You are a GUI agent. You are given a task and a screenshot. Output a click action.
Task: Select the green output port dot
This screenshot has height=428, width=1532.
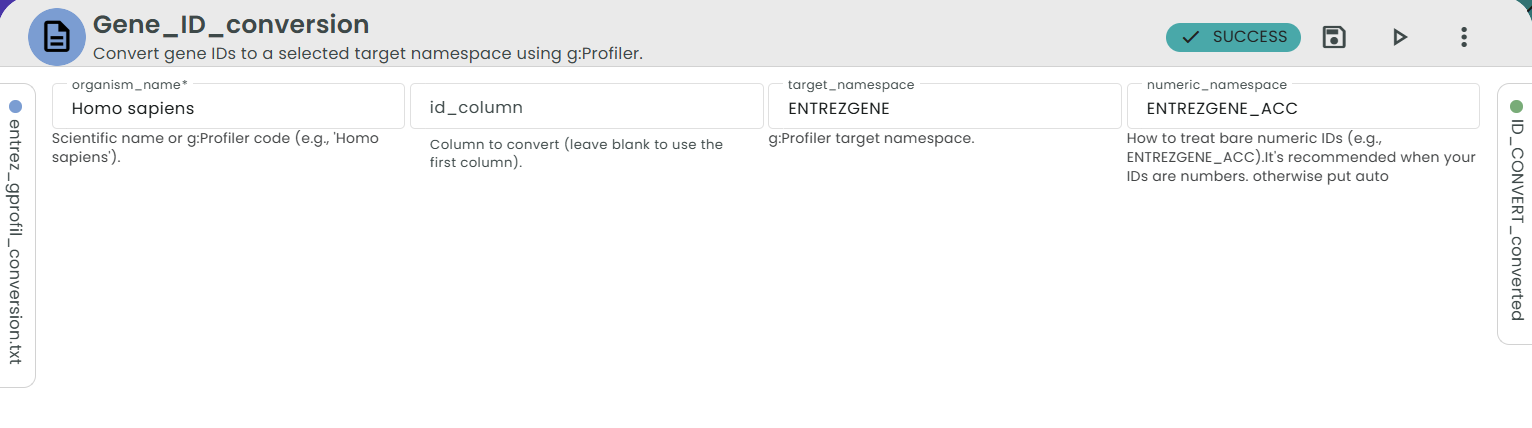(1516, 106)
